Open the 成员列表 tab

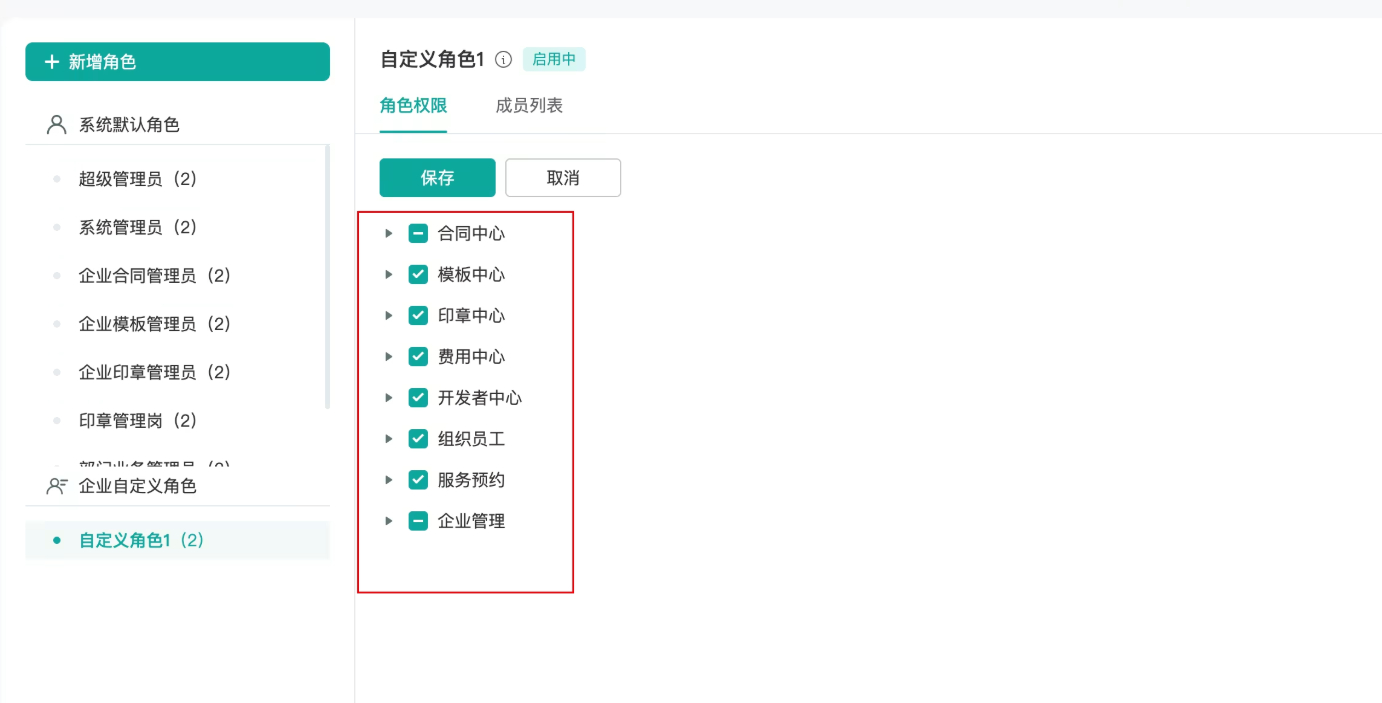point(529,106)
